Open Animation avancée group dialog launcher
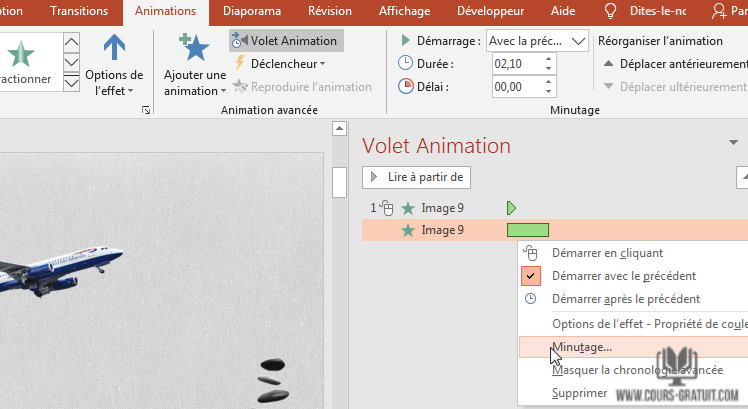Viewport: 748px width, 409px height. tap(146, 110)
